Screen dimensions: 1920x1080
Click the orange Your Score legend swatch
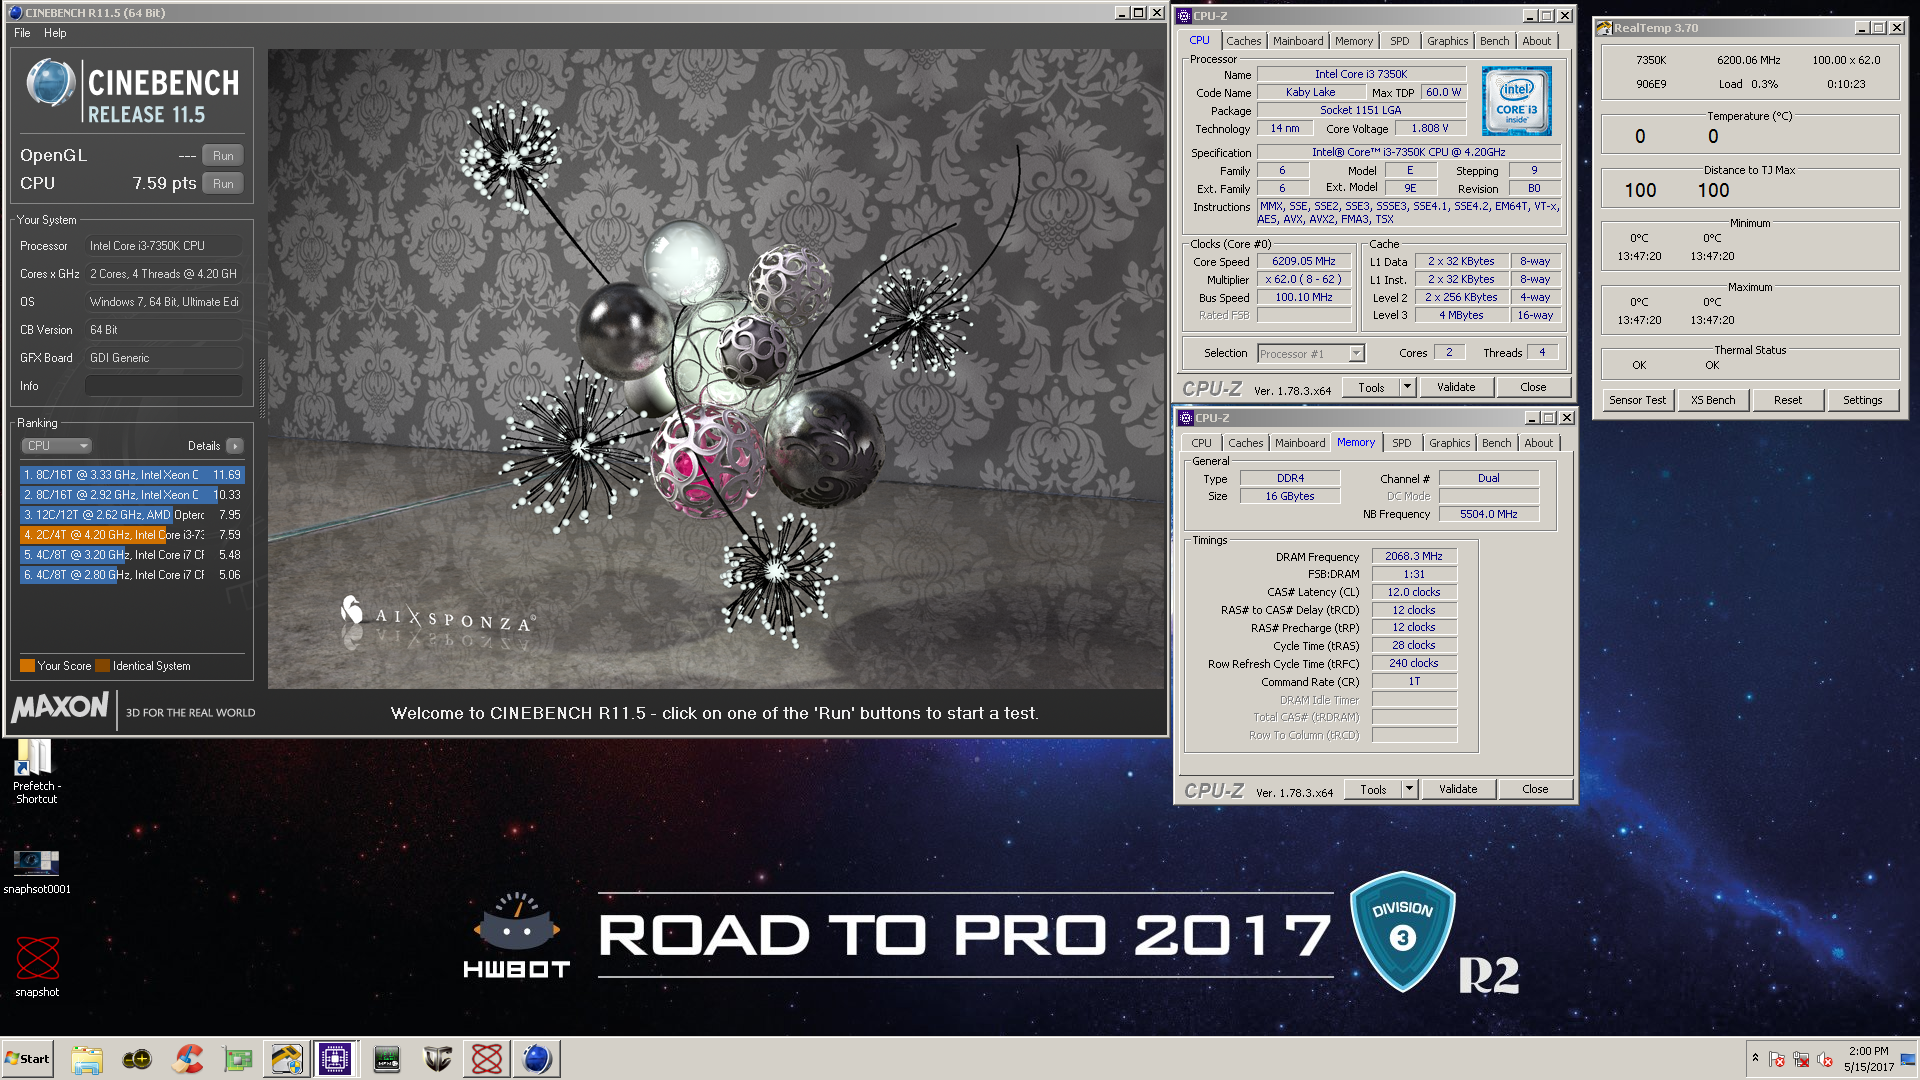pos(27,666)
